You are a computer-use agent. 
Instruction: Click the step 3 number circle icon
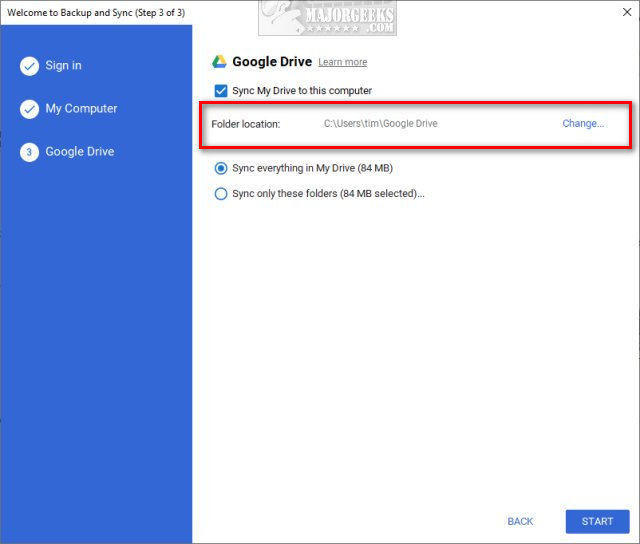point(29,152)
